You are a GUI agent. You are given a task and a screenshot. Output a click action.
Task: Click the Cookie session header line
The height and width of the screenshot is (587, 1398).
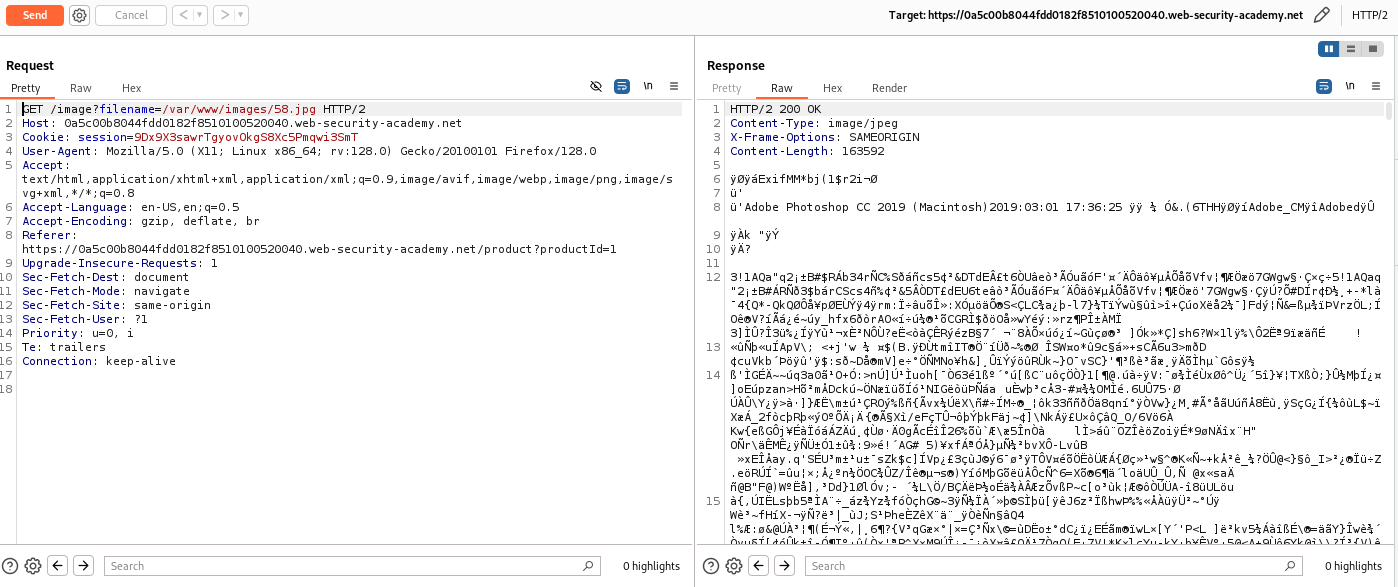[190, 137]
